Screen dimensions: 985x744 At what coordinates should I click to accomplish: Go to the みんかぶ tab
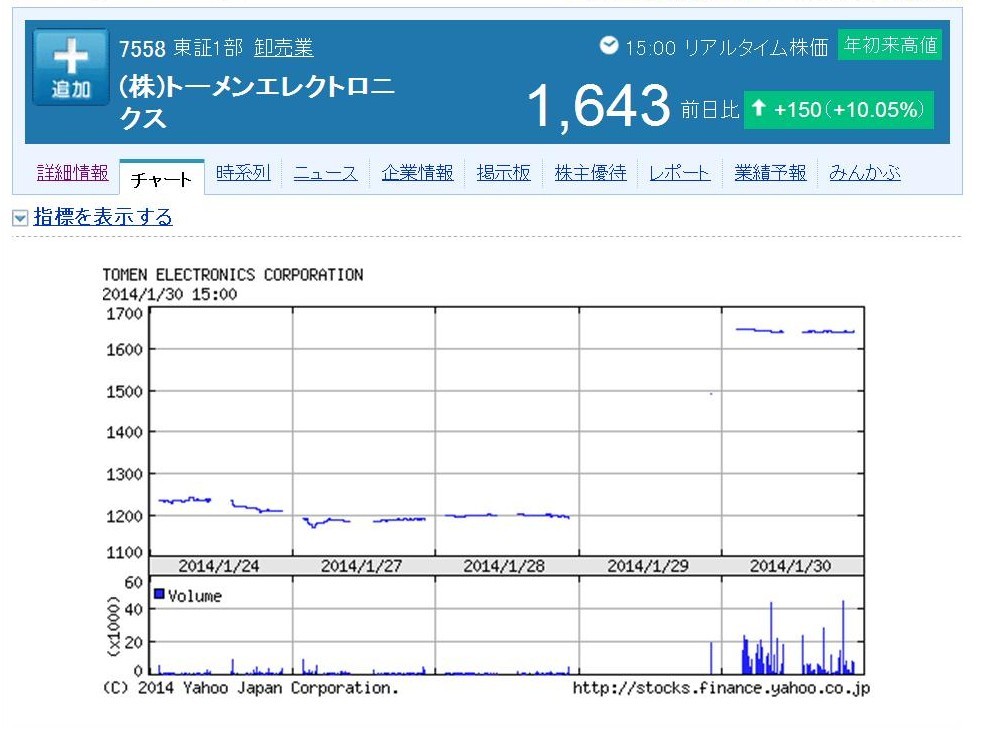(864, 172)
